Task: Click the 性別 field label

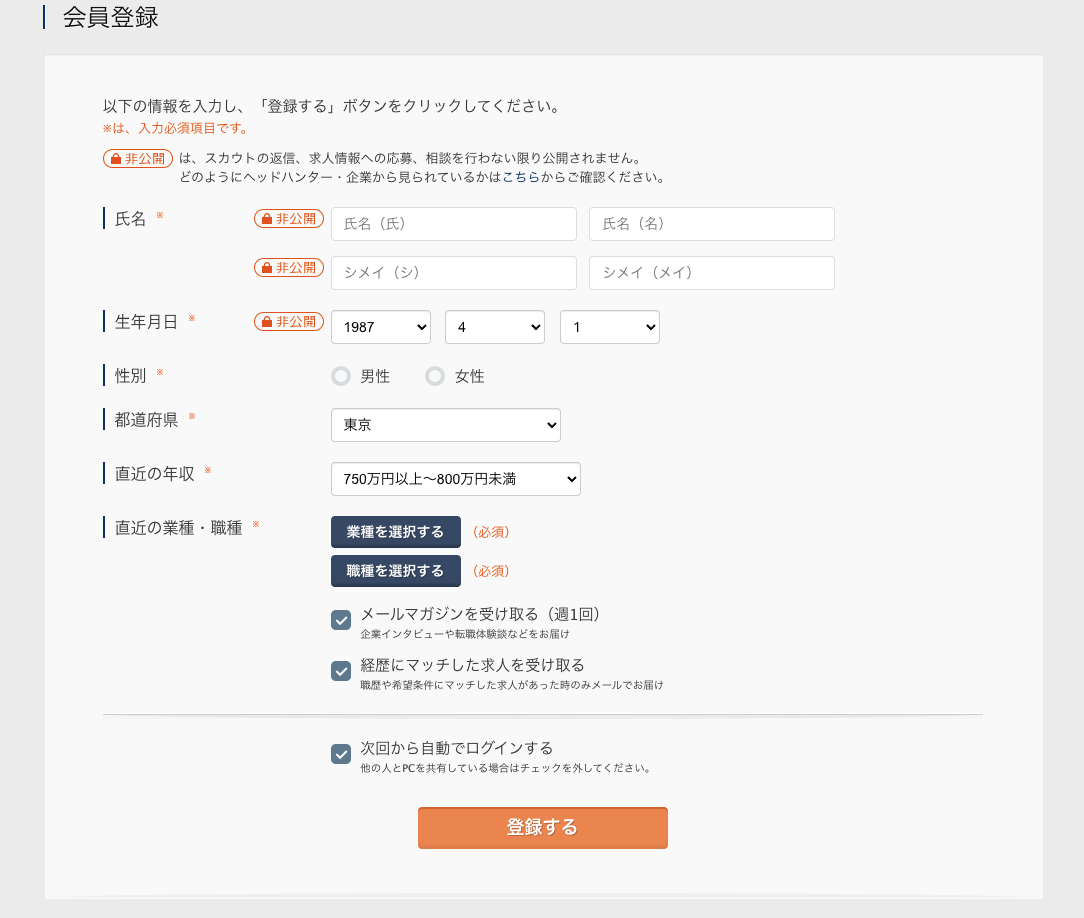Action: (130, 376)
